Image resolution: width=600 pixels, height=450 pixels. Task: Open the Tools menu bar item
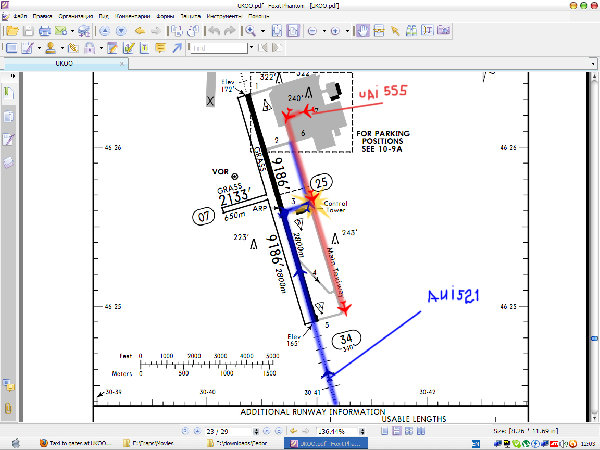tap(224, 16)
